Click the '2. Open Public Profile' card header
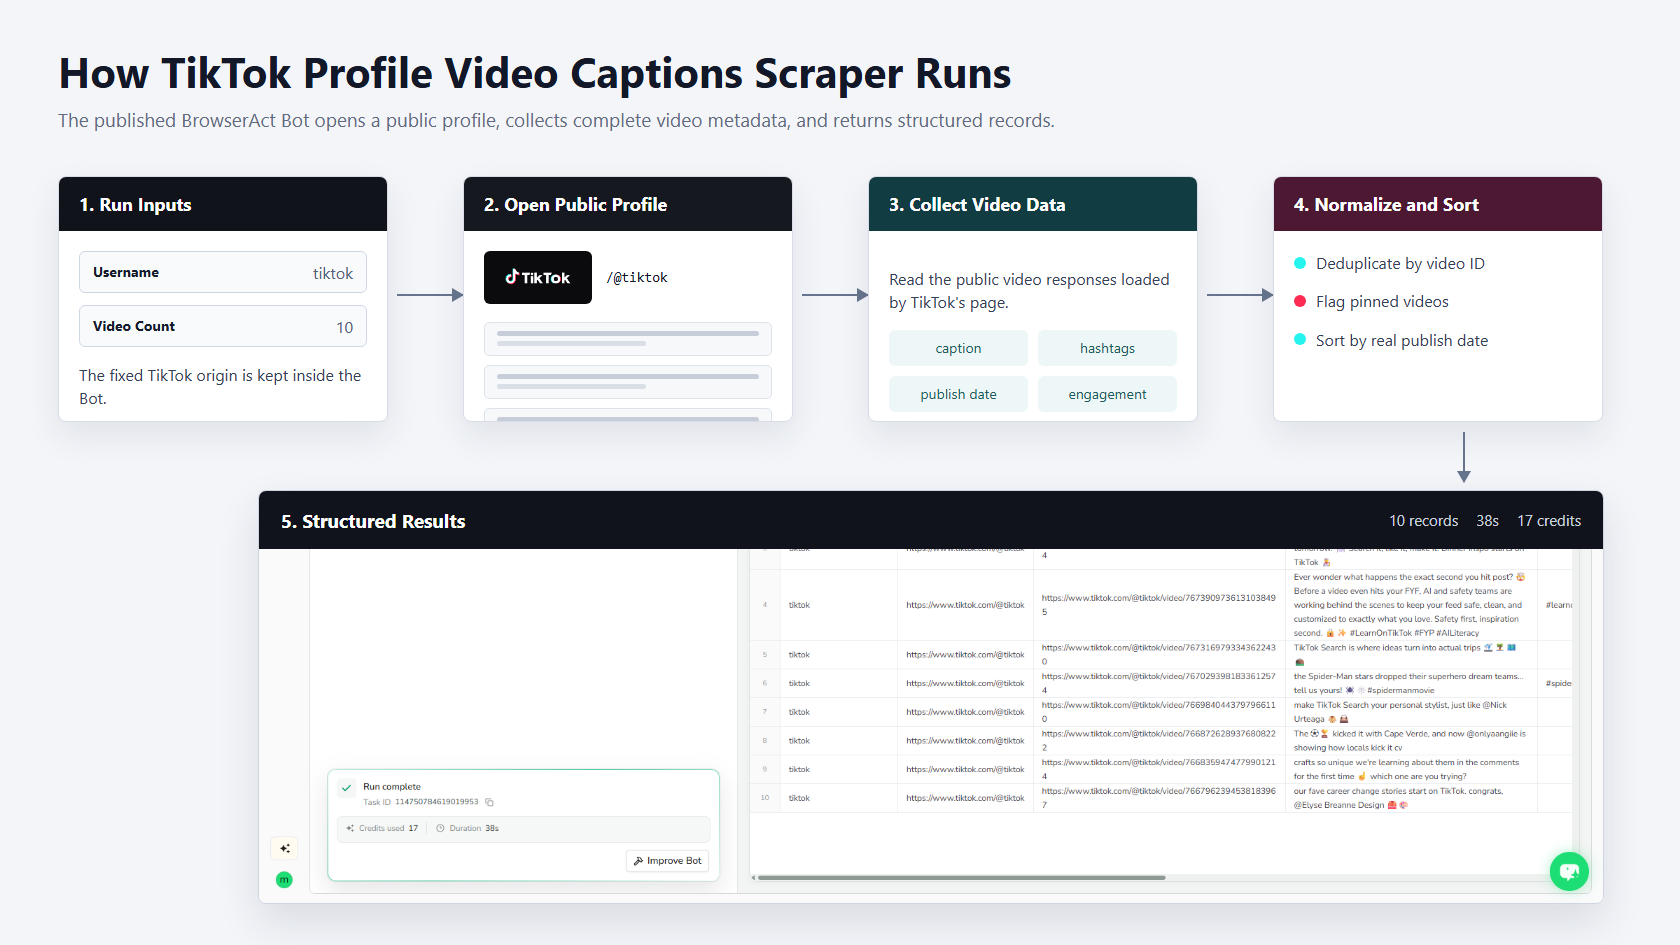 (628, 204)
